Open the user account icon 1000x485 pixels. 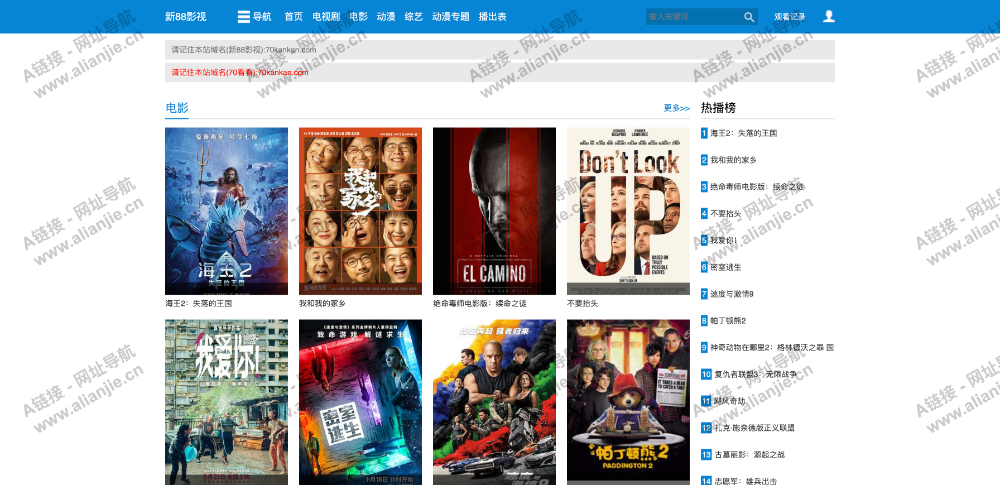tap(828, 16)
